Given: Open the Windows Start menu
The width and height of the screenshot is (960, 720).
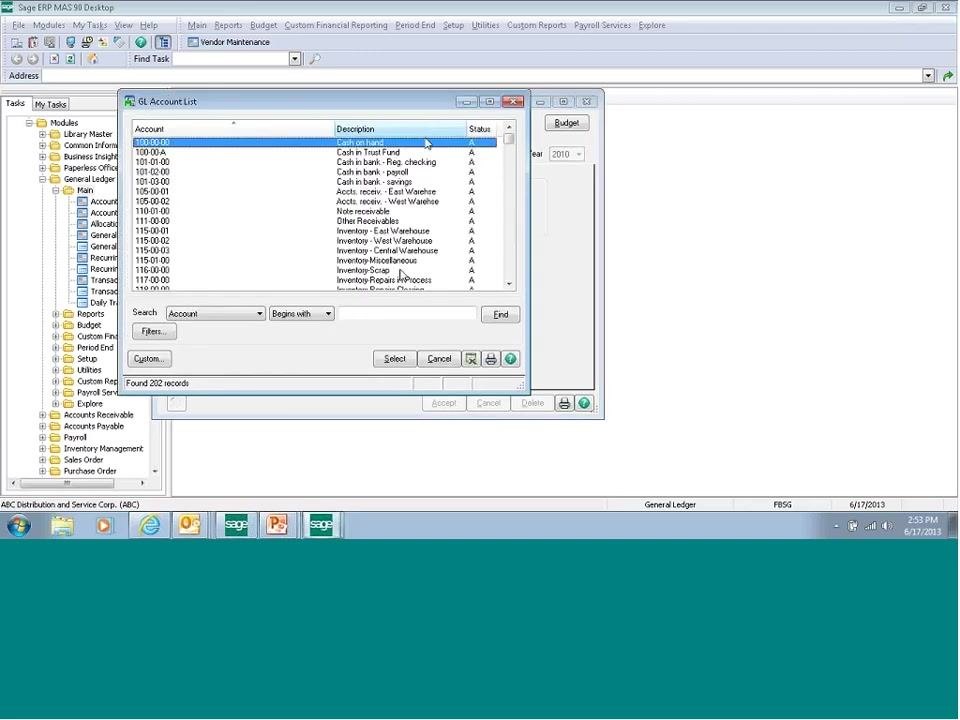Looking at the screenshot, I should point(19,526).
